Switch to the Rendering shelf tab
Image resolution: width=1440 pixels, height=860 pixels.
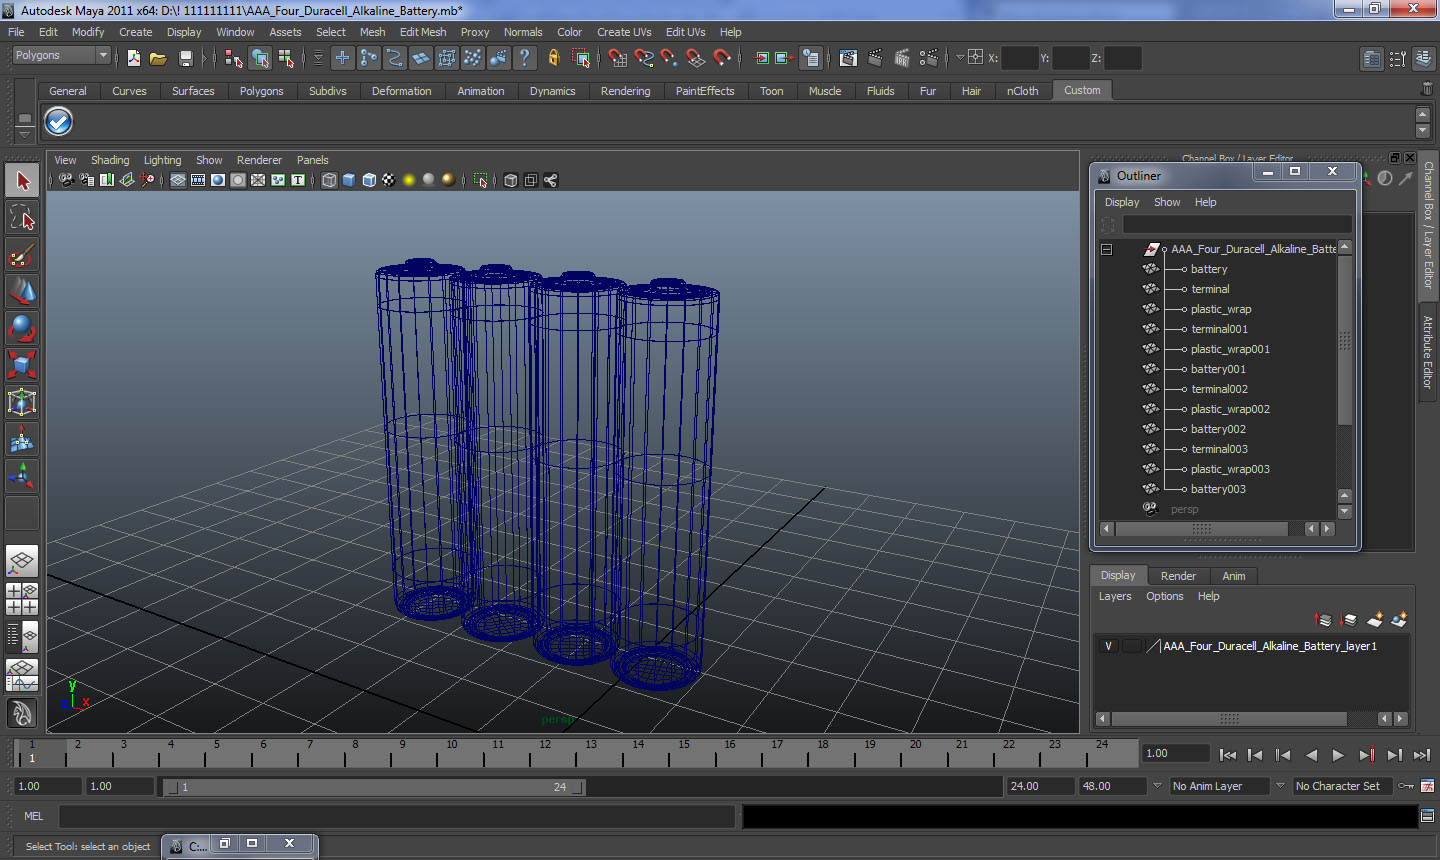[625, 91]
